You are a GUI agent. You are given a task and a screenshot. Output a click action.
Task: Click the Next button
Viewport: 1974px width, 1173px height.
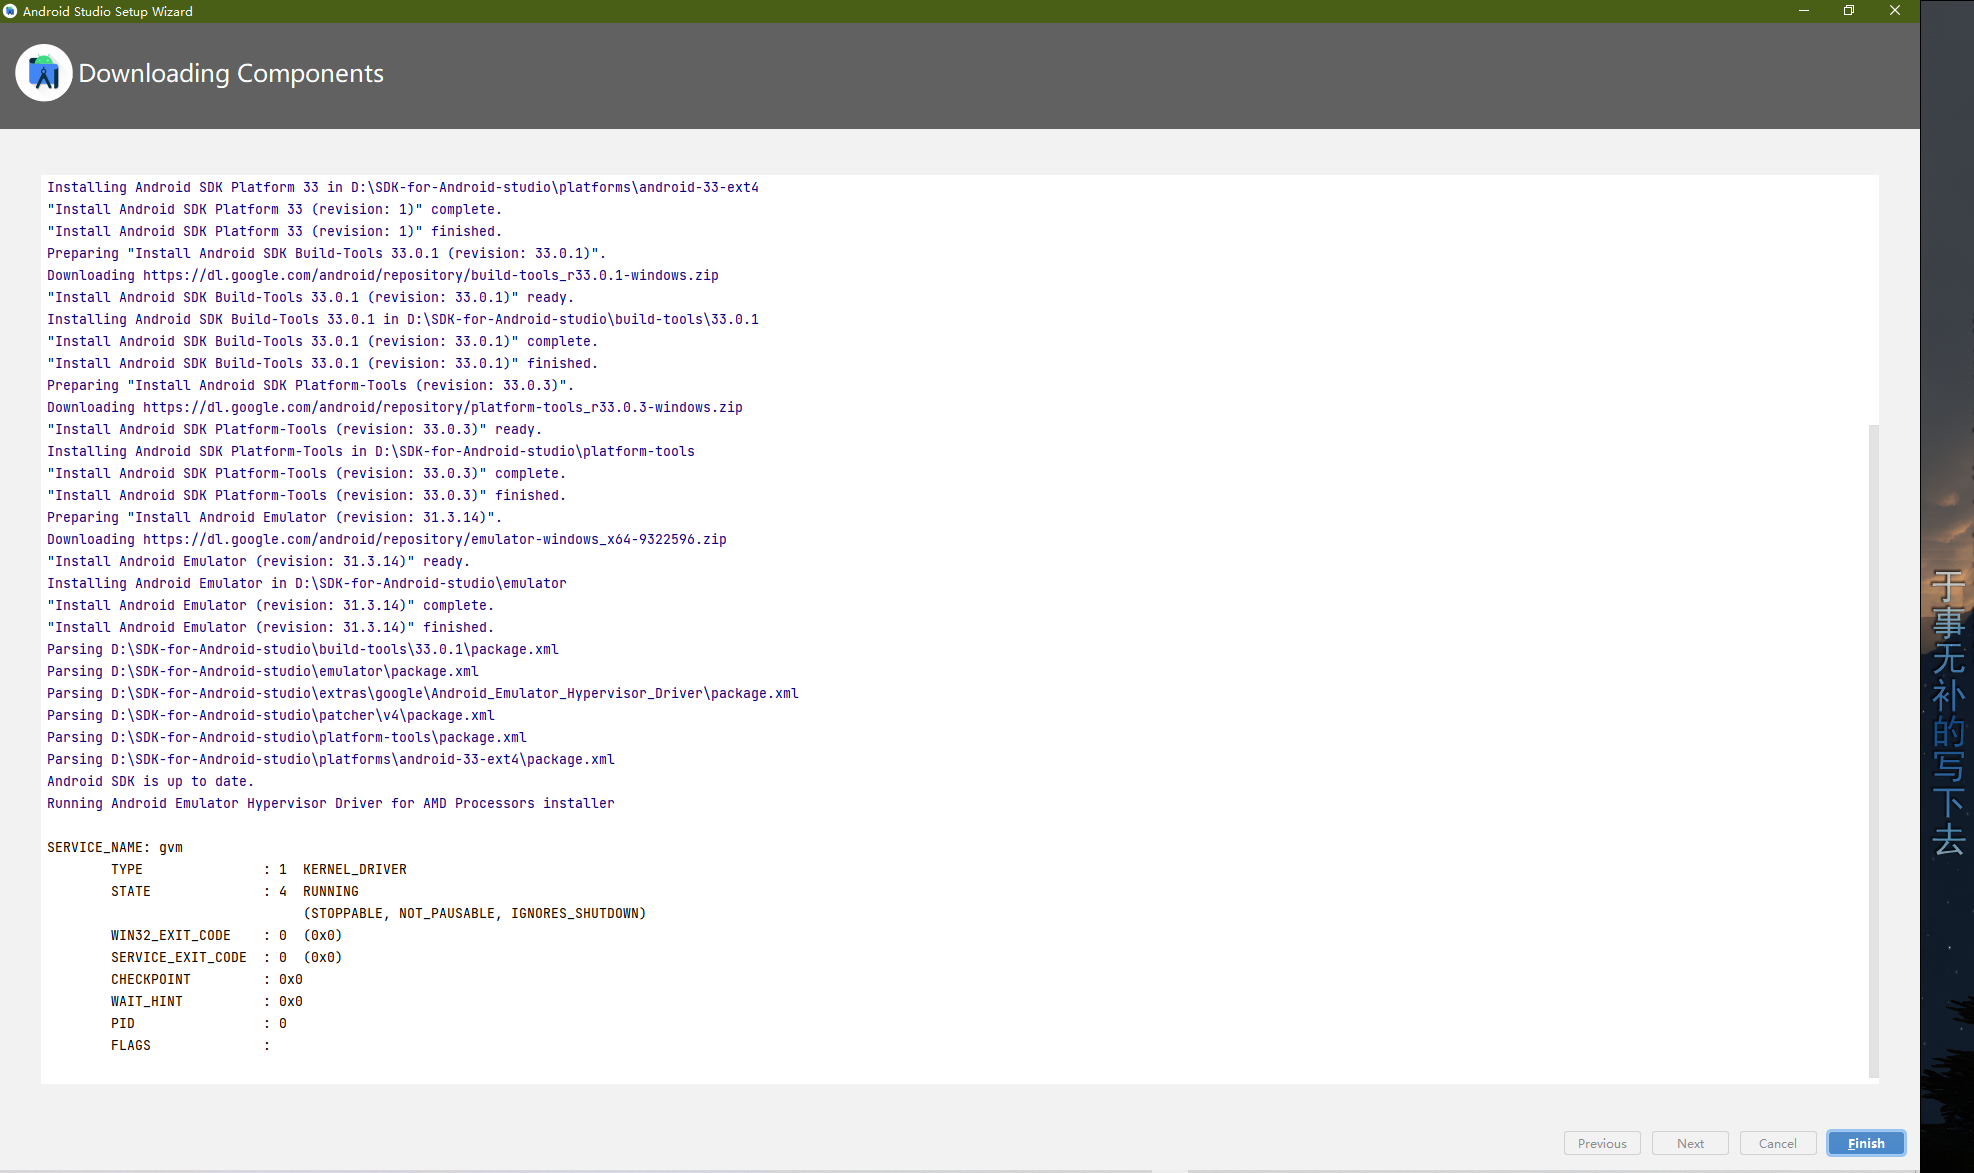tap(1690, 1143)
